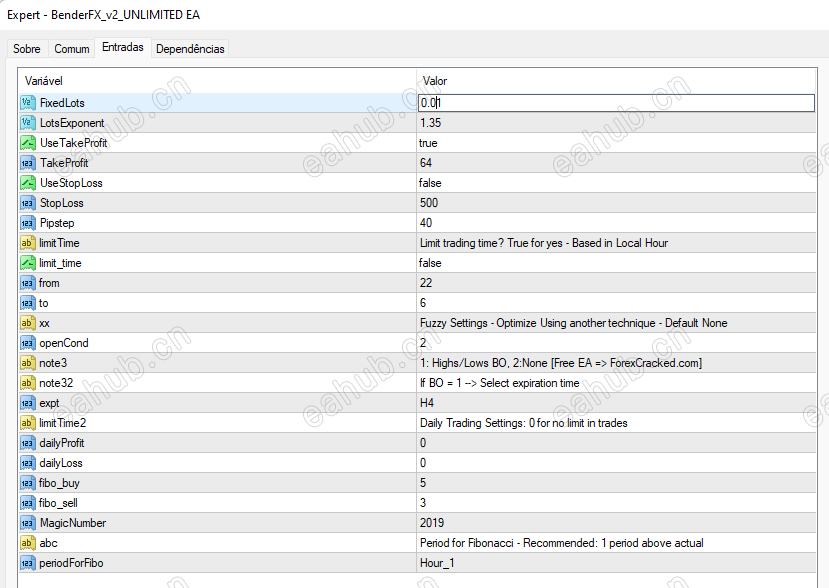Select the Entradas tab

click(x=123, y=47)
